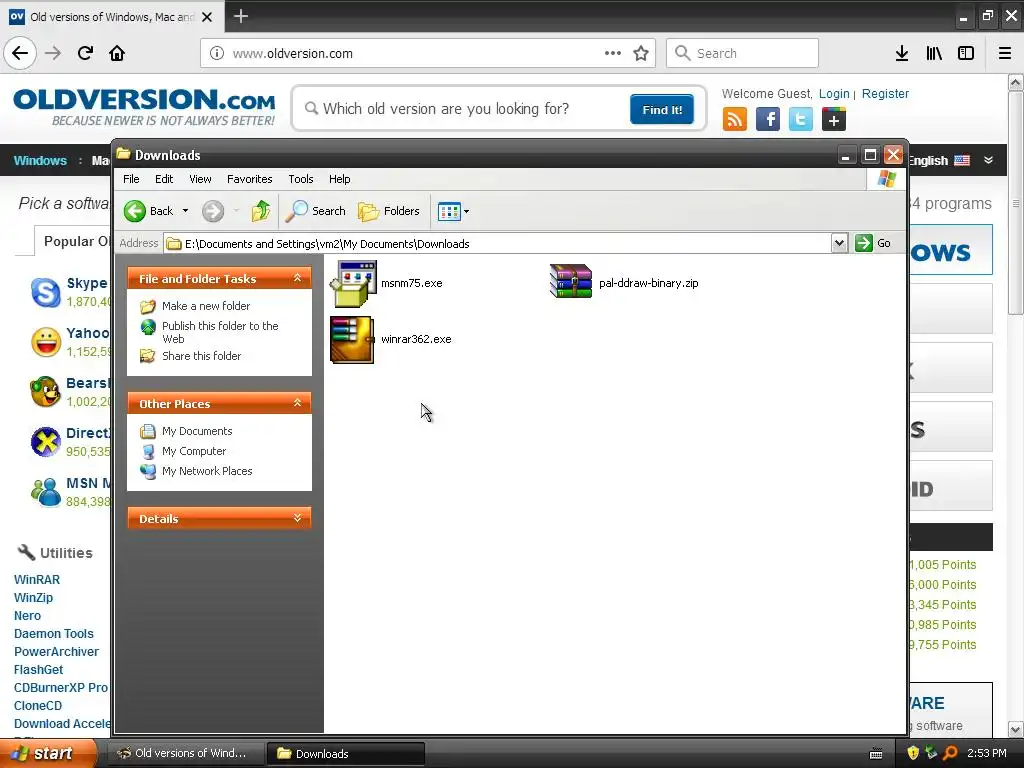Open the View menu
Image resolution: width=1024 pixels, height=768 pixels.
[200, 179]
